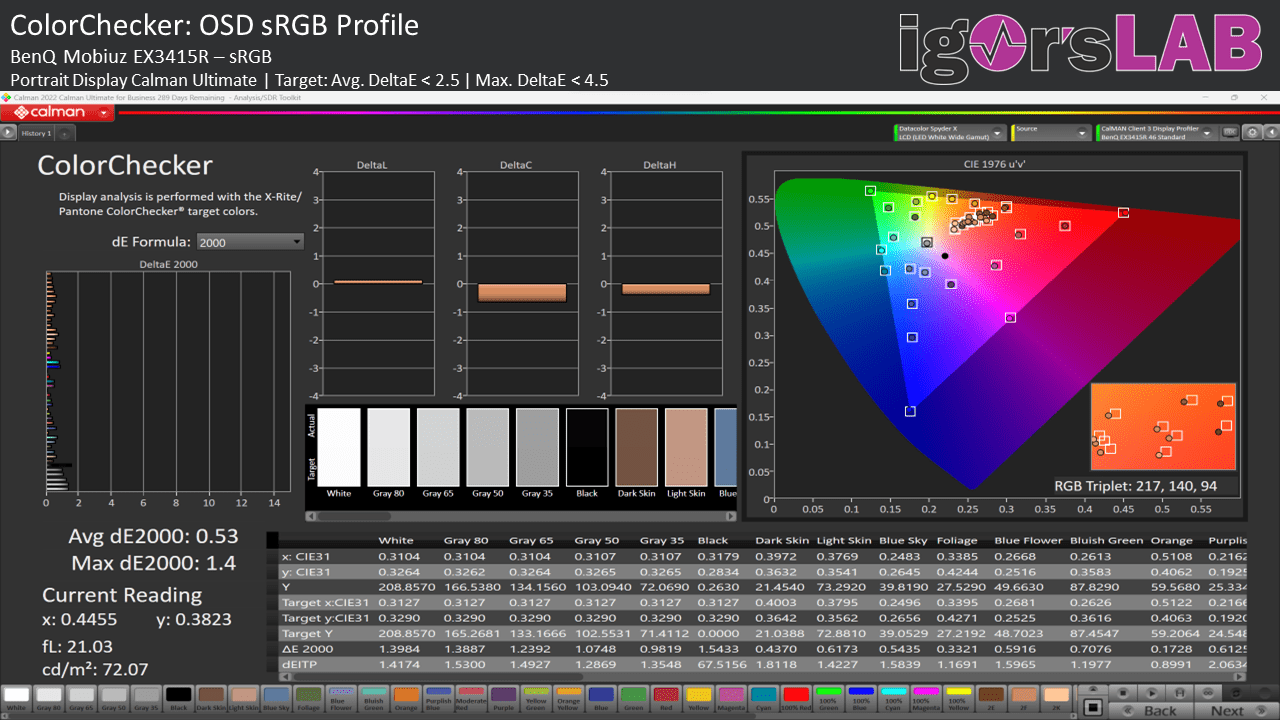
Task: Click the 'Max dE2000: 1.4' readout
Action: coord(154,563)
